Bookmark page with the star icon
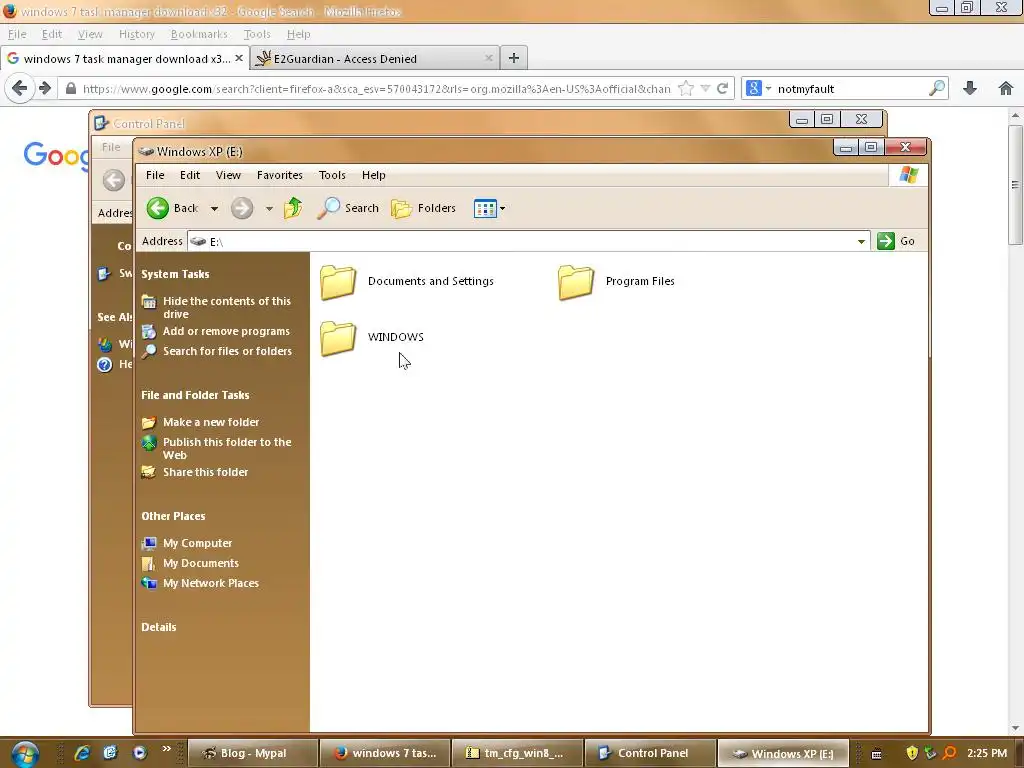 click(x=686, y=88)
